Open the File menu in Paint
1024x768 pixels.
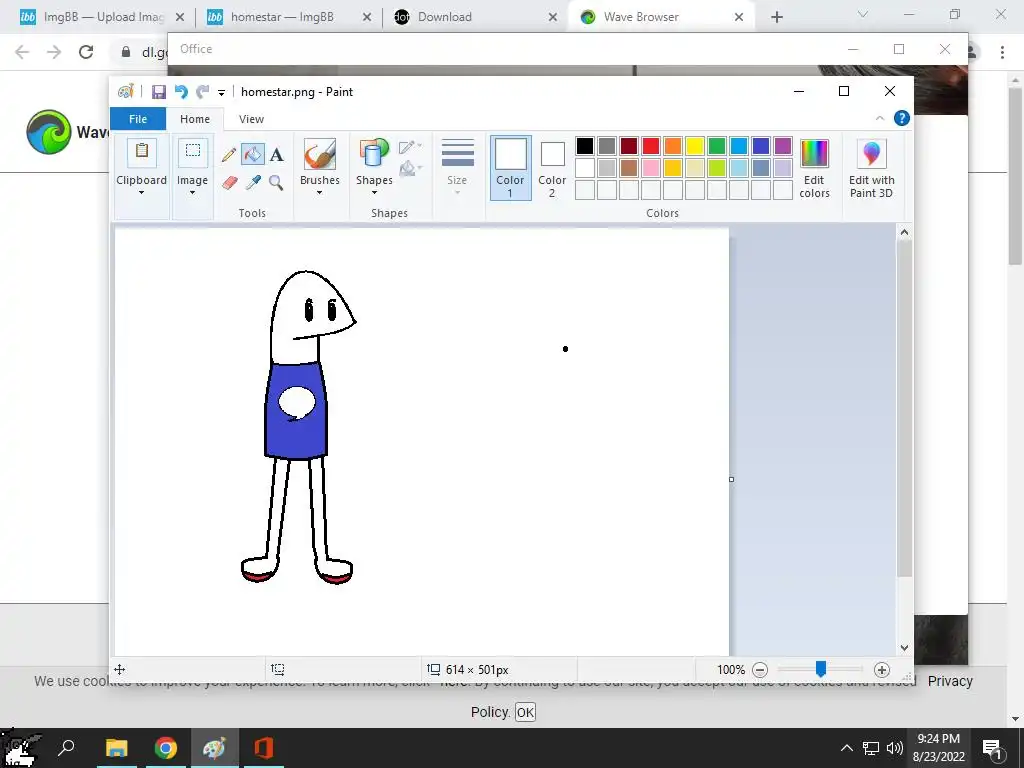(138, 119)
